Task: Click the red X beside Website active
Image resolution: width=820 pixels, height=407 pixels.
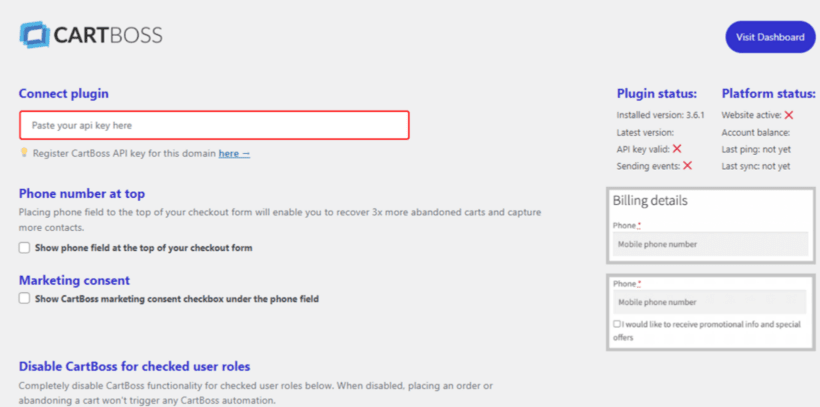Action: (788, 115)
